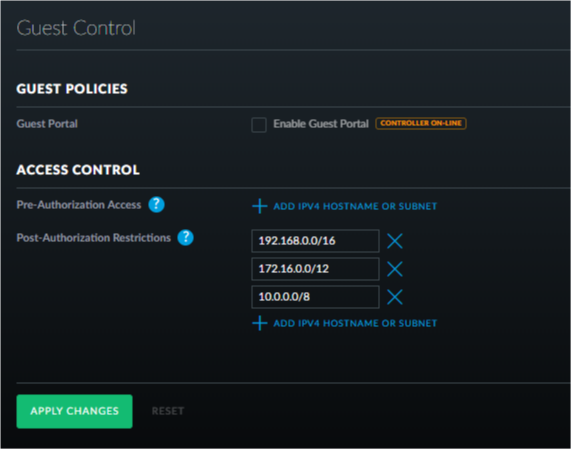Add subnet under Post-Authorization Restrictions
This screenshot has height=449, width=571.
[344, 323]
